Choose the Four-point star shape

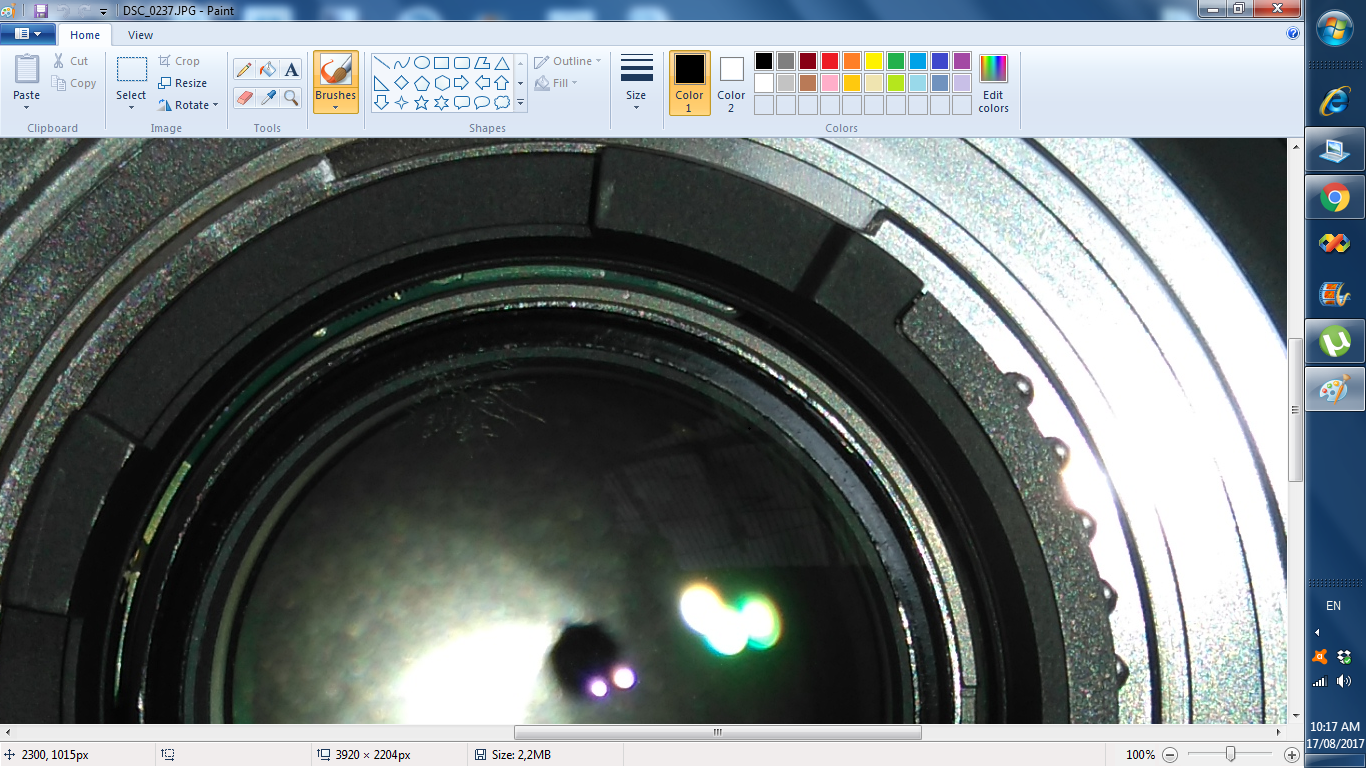coord(401,102)
